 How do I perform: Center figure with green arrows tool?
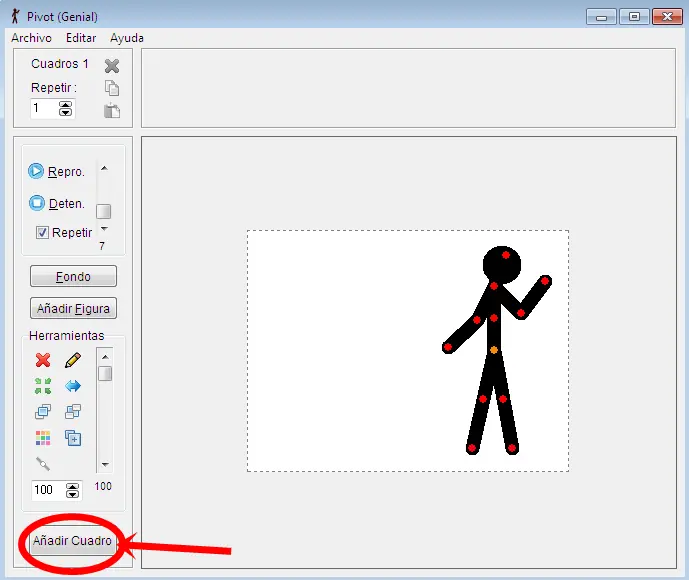point(43,386)
